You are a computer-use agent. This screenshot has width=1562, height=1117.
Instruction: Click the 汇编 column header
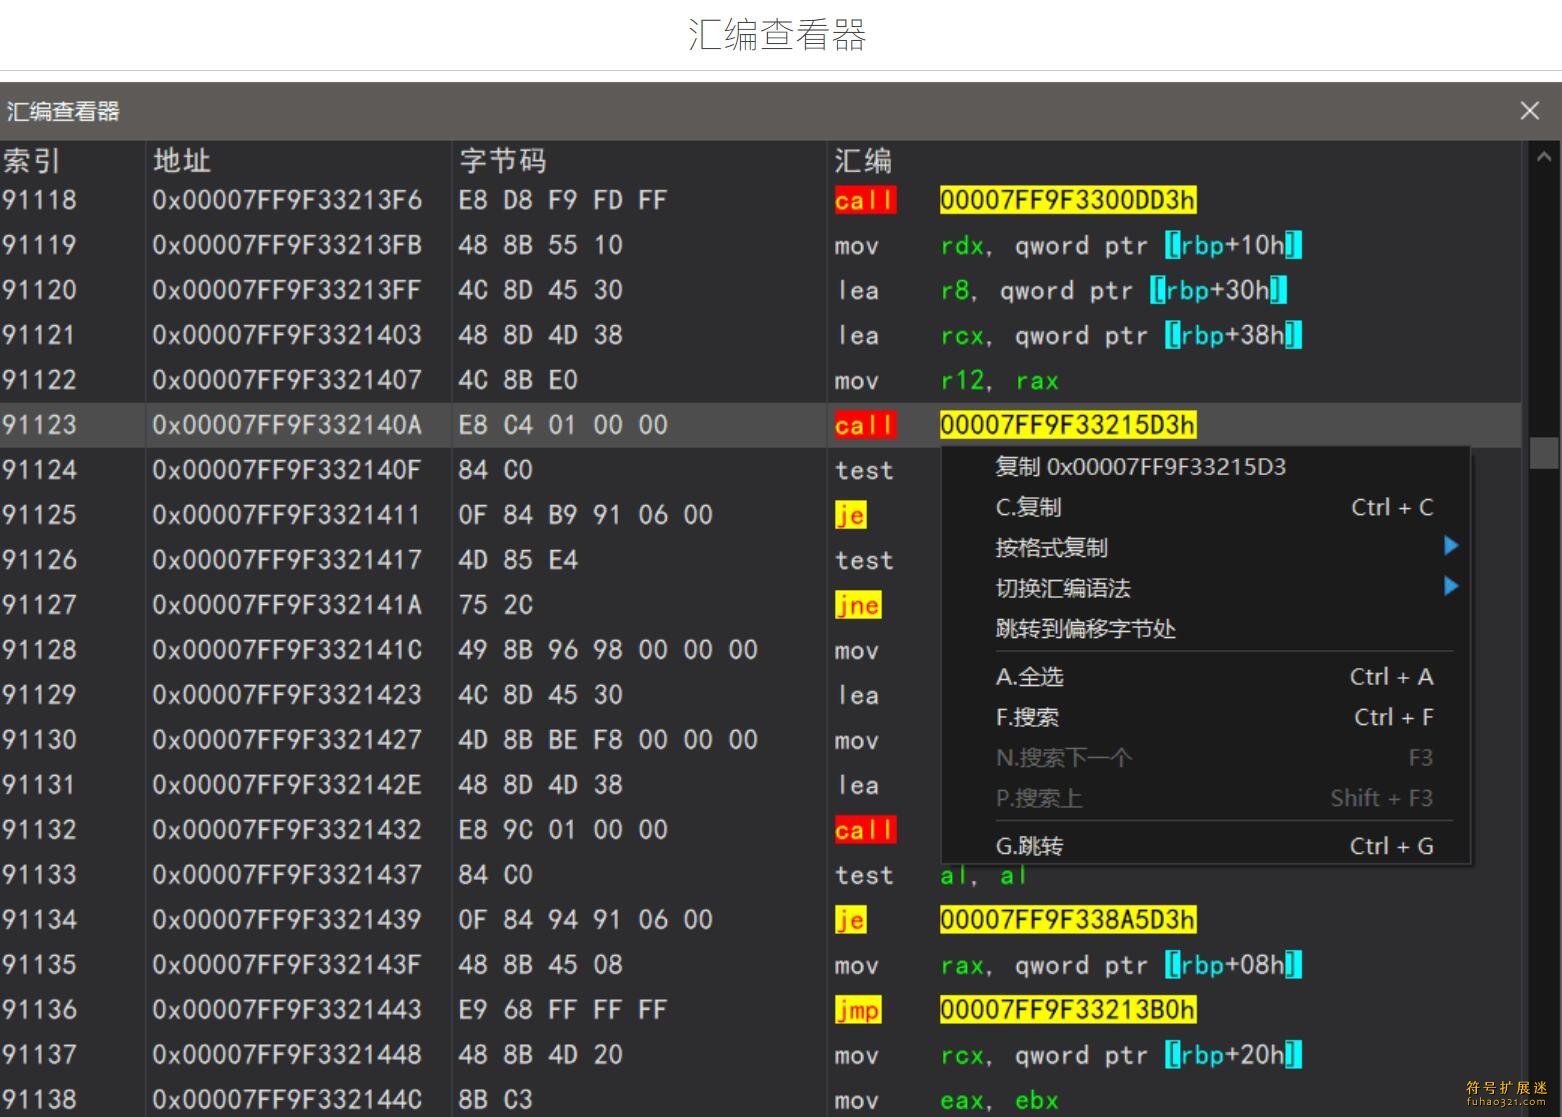tap(863, 161)
